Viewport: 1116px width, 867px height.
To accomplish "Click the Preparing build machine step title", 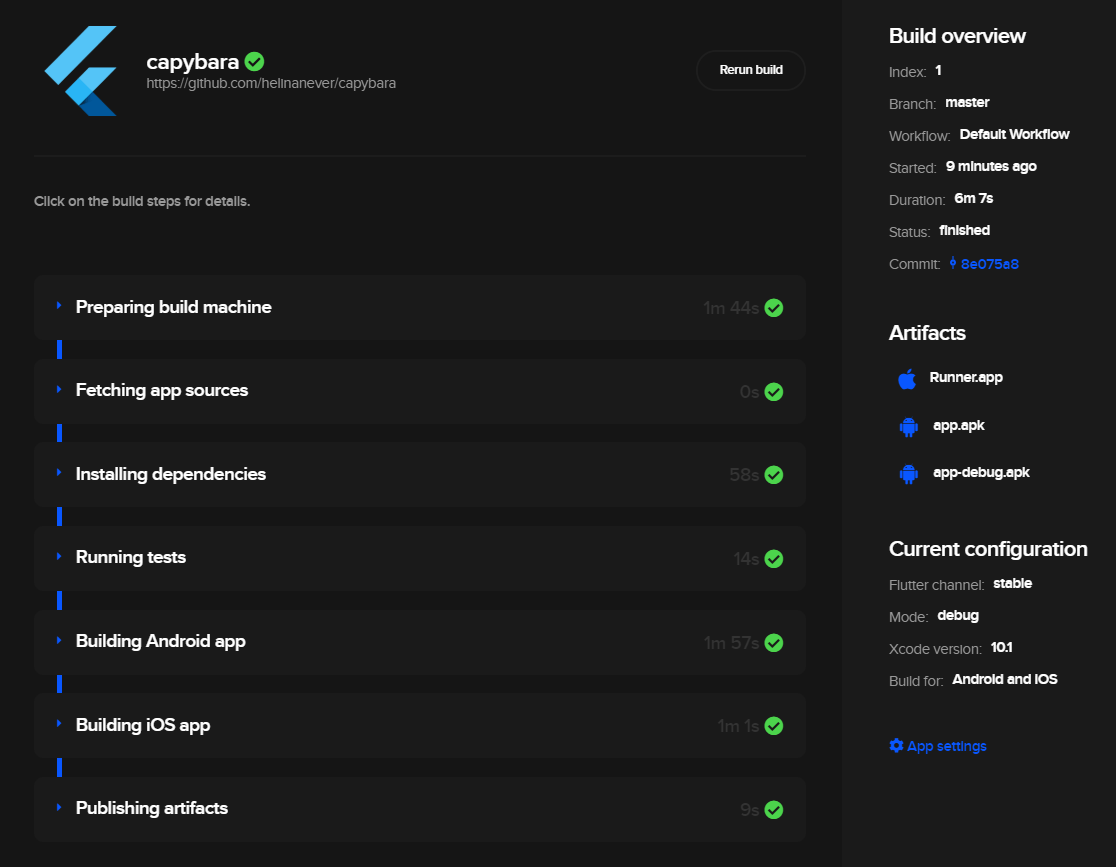I will [174, 307].
